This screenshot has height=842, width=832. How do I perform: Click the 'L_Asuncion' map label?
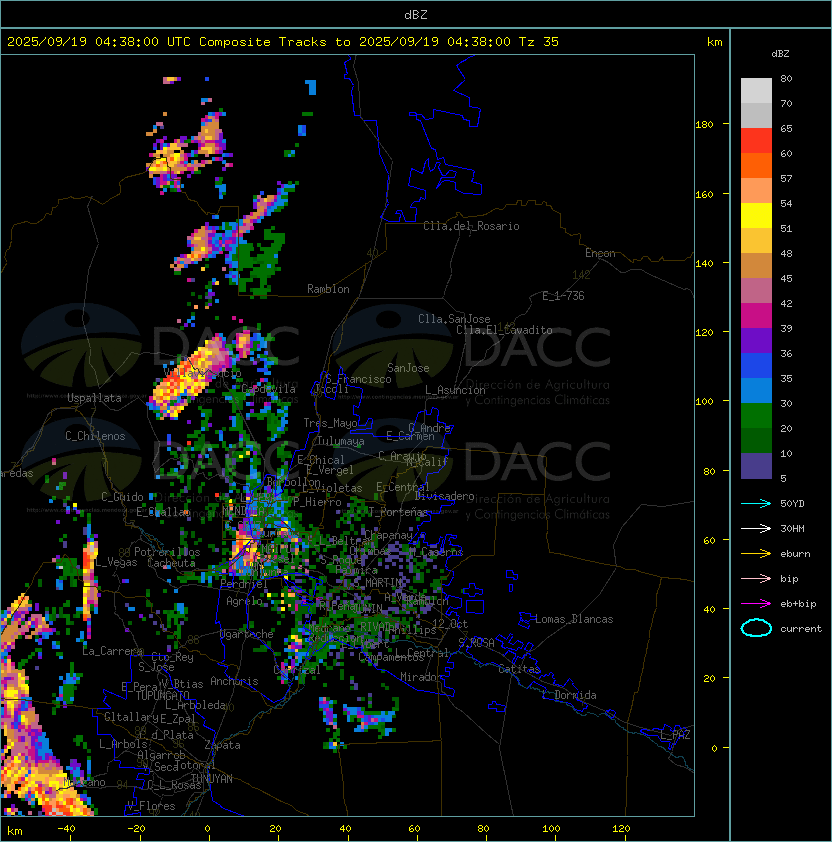coord(455,390)
